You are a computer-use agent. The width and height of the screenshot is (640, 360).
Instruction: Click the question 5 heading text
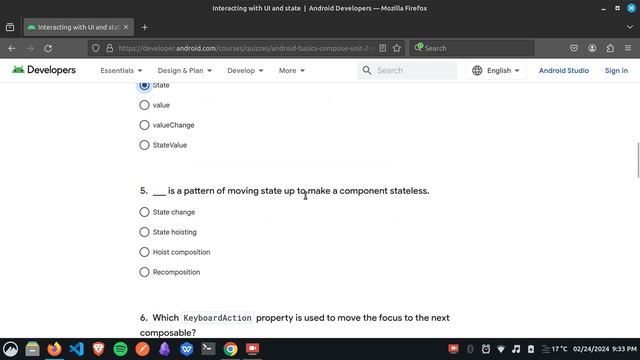[284, 191]
